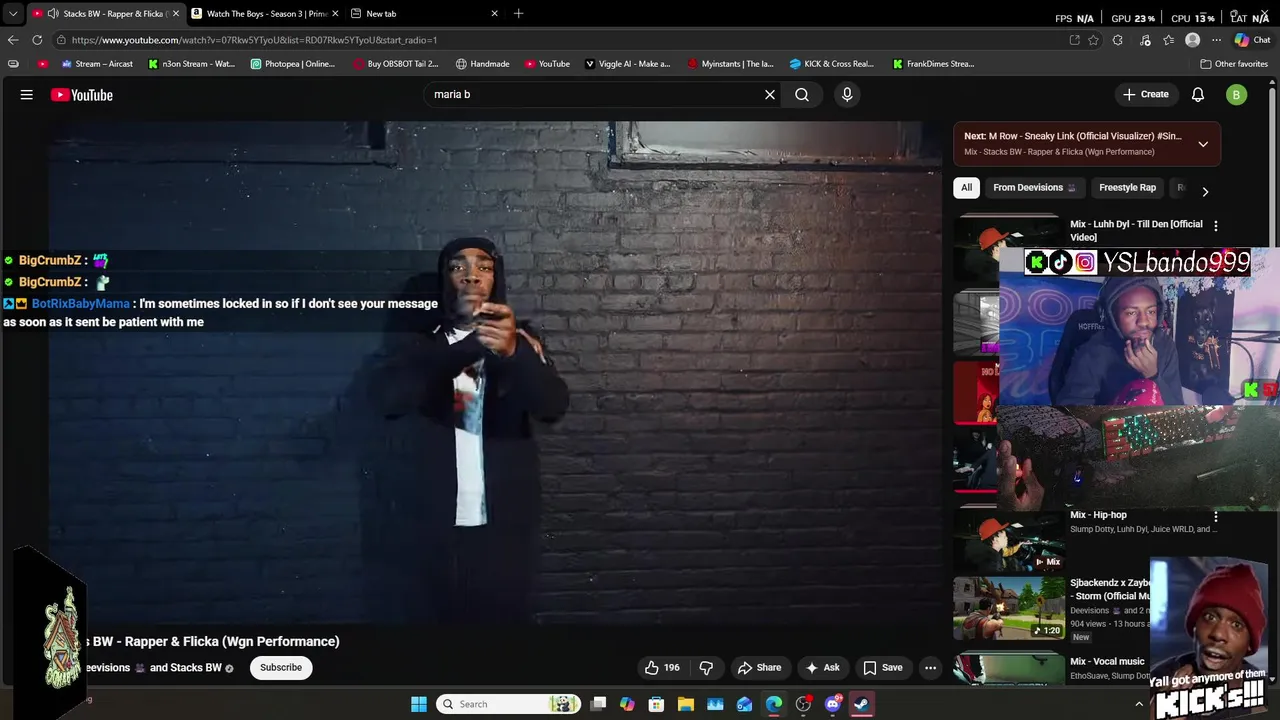Open the Windows Start menu

[x=419, y=704]
